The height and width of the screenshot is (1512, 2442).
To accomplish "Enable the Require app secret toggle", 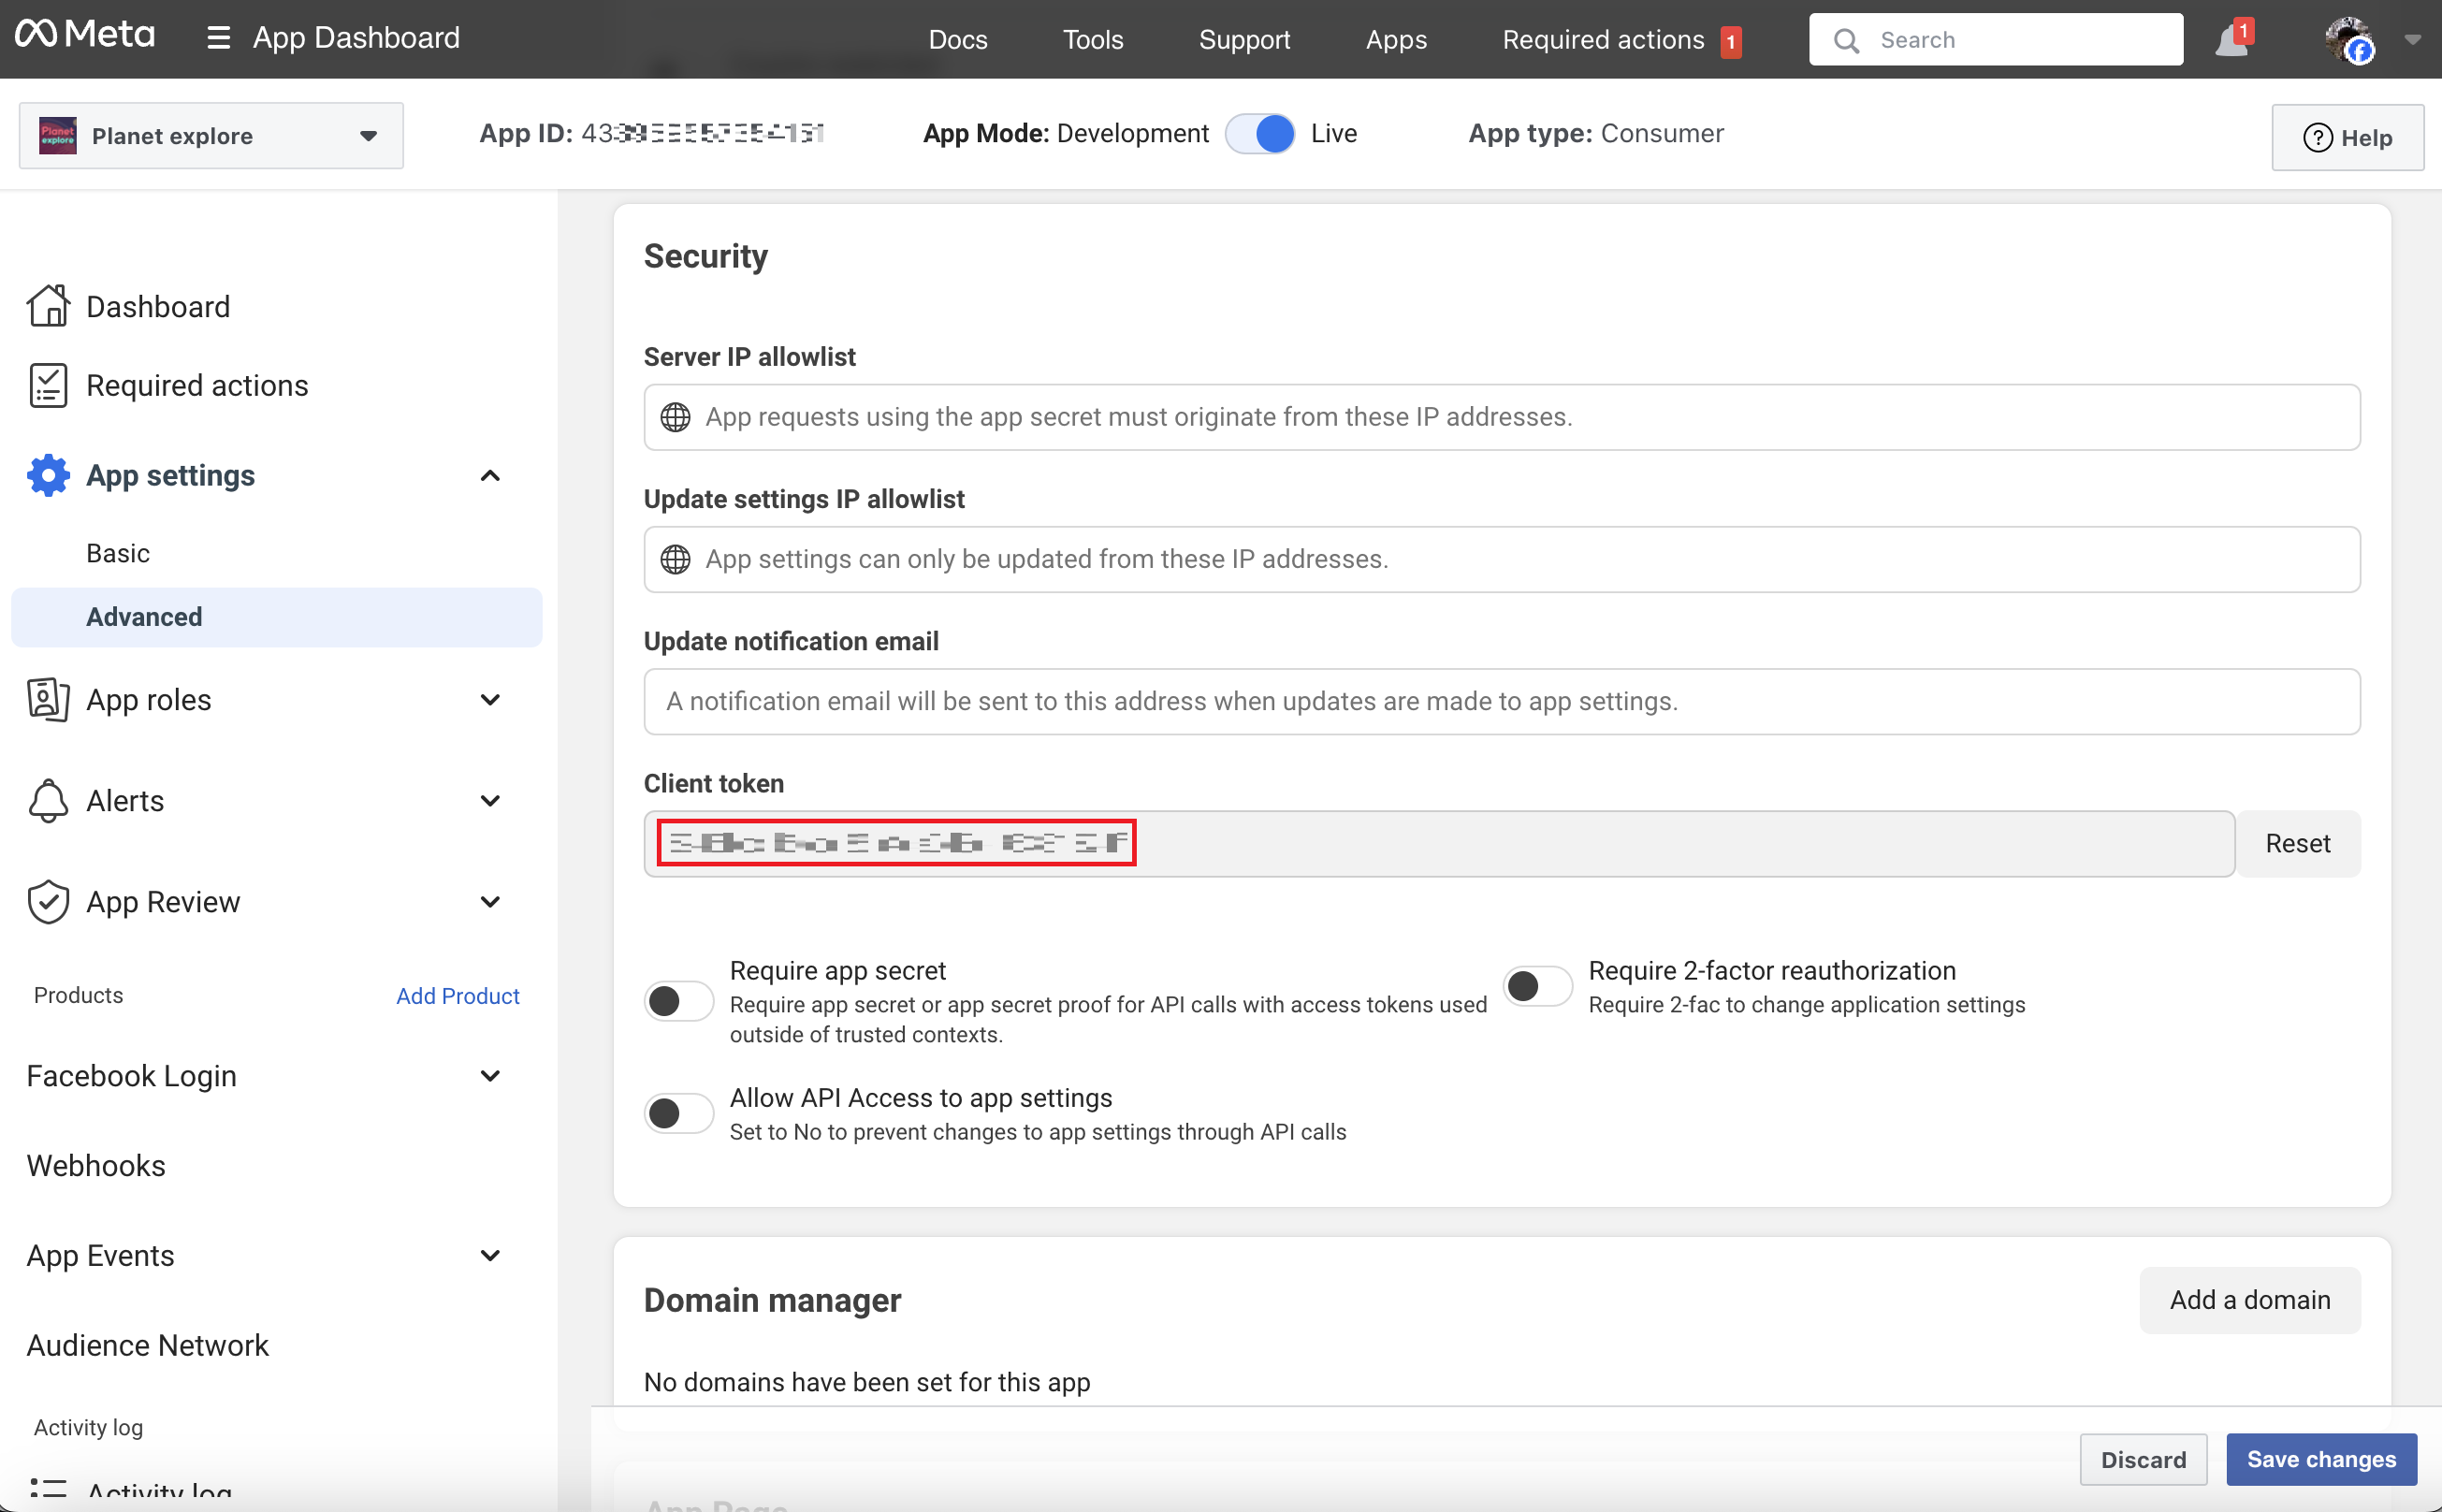I will (678, 1001).
